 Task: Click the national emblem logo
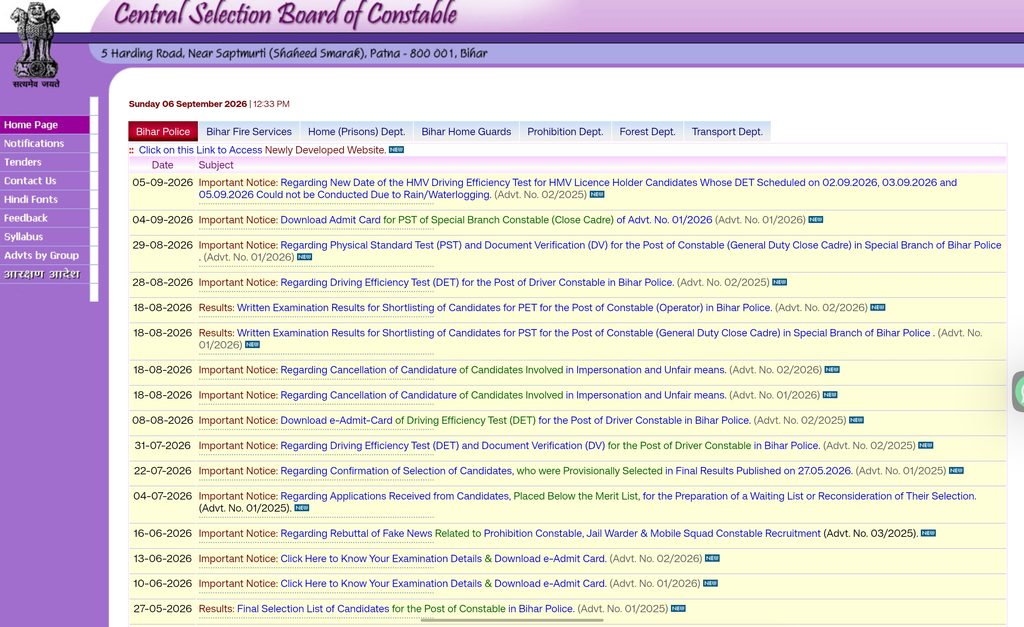(x=36, y=44)
